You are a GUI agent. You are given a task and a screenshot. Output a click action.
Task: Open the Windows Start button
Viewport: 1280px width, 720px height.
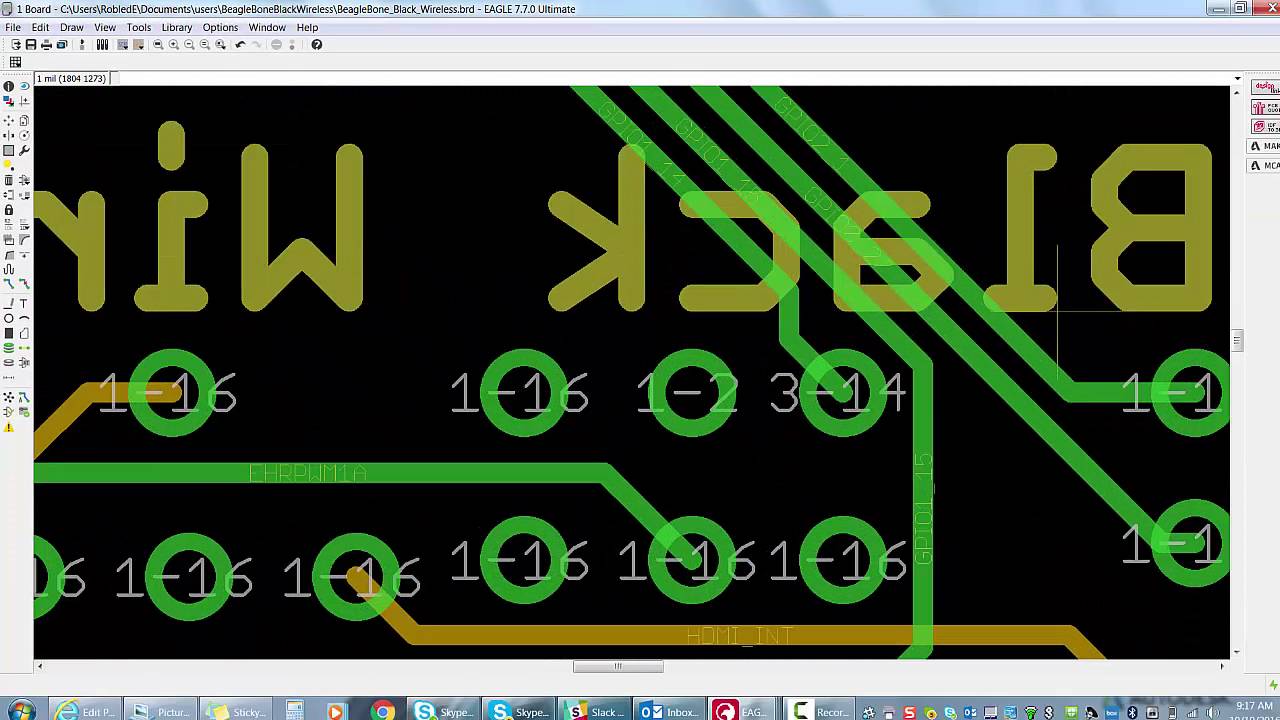[x=21, y=710]
